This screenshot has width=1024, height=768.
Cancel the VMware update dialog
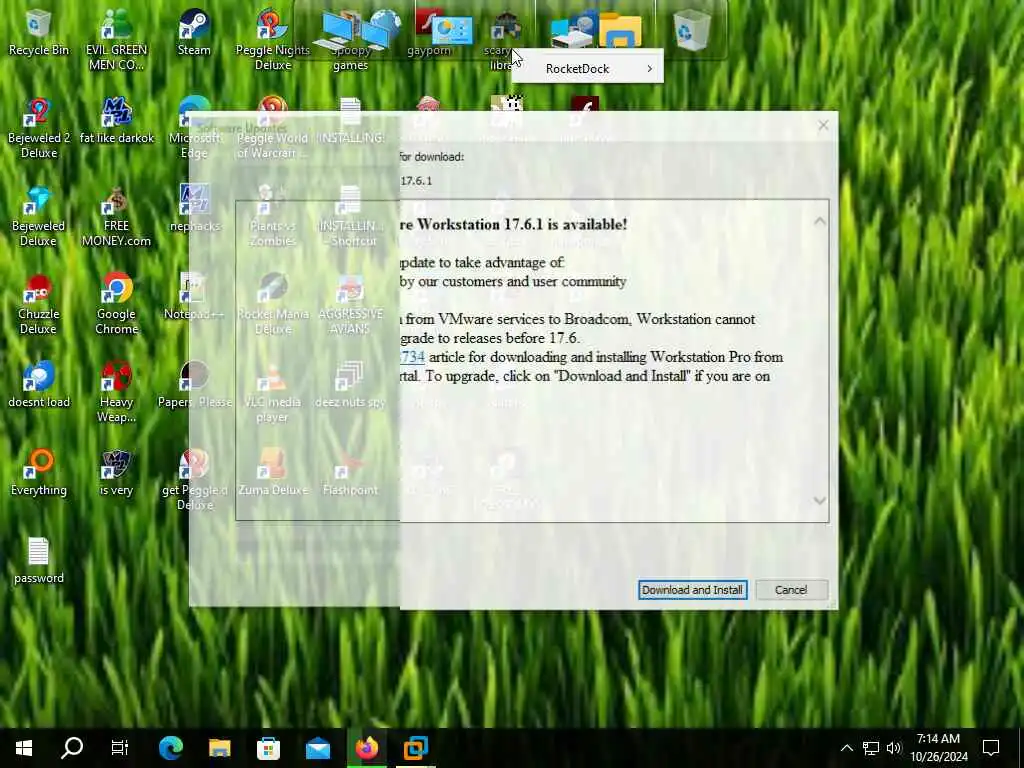tap(791, 590)
